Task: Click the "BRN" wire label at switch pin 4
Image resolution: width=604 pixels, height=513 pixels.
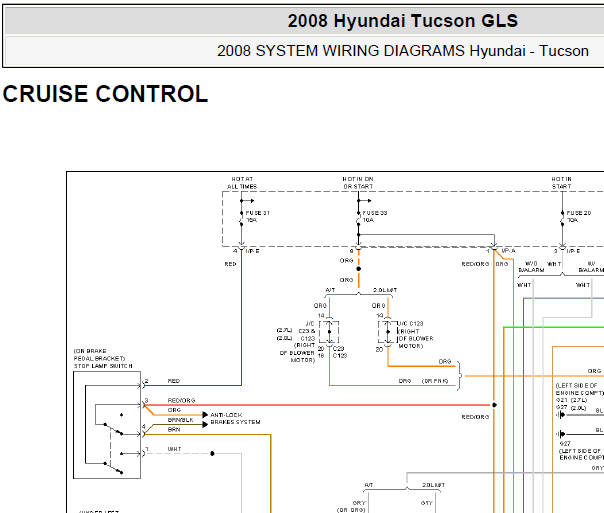Action: [x=174, y=429]
